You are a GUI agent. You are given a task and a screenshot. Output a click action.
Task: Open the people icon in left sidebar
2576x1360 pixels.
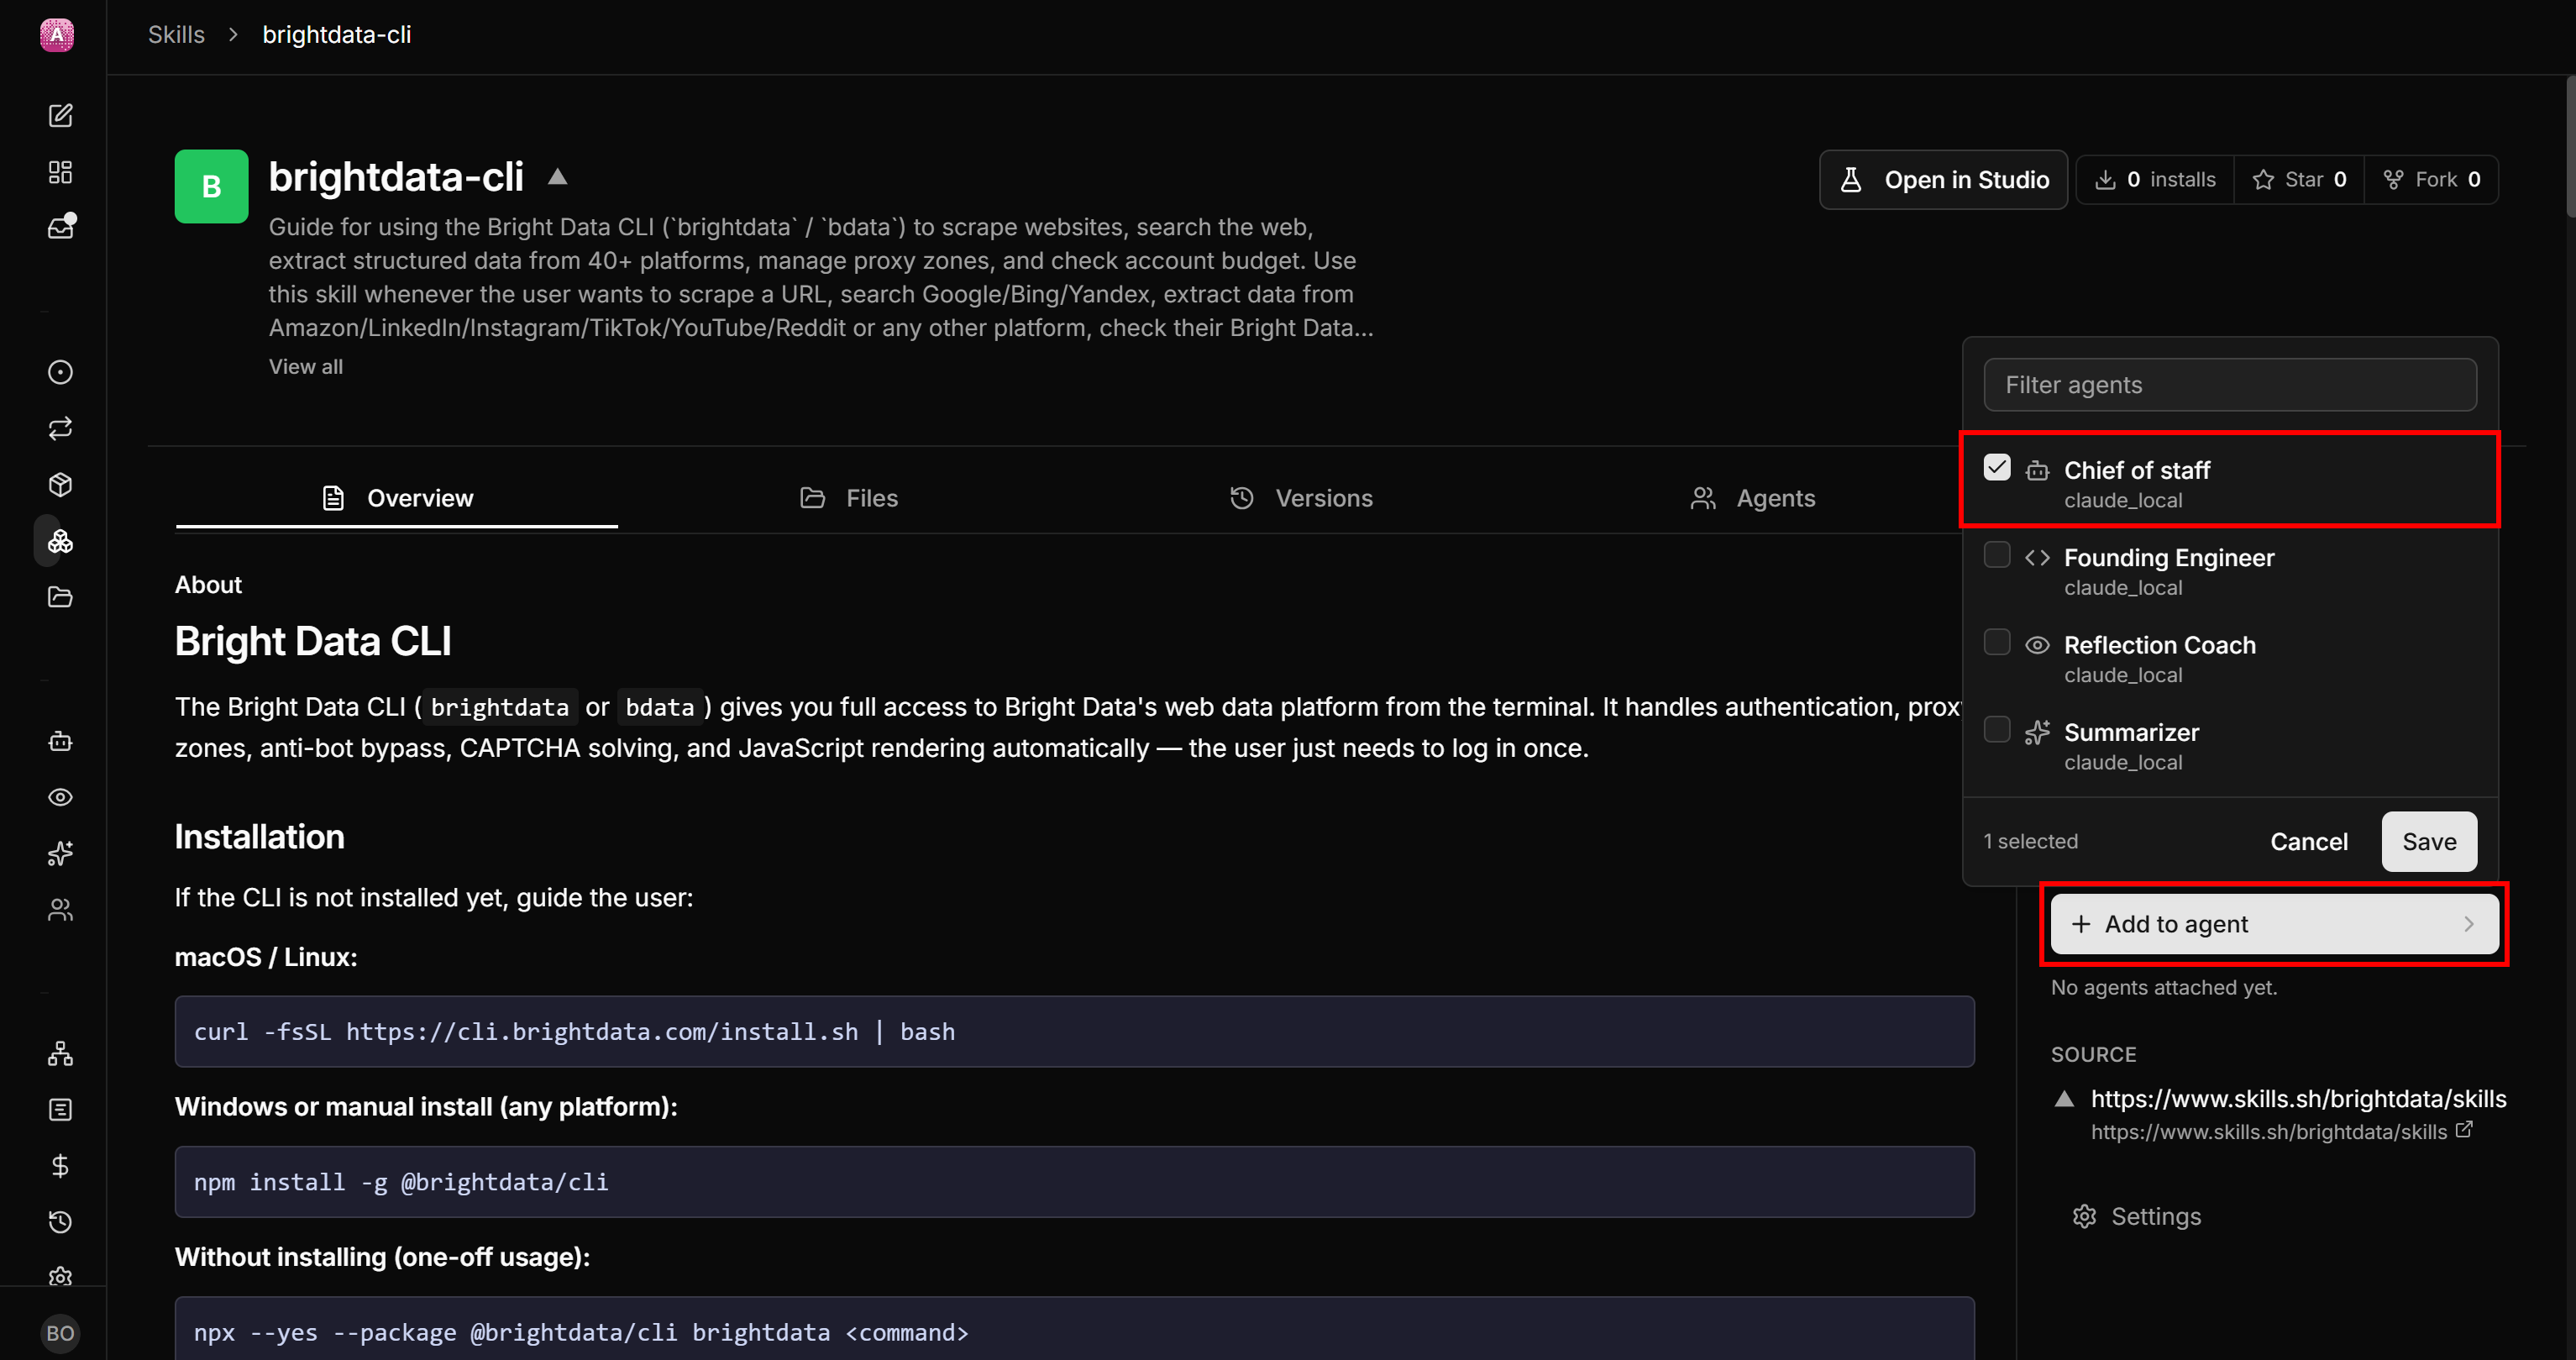click(x=60, y=910)
